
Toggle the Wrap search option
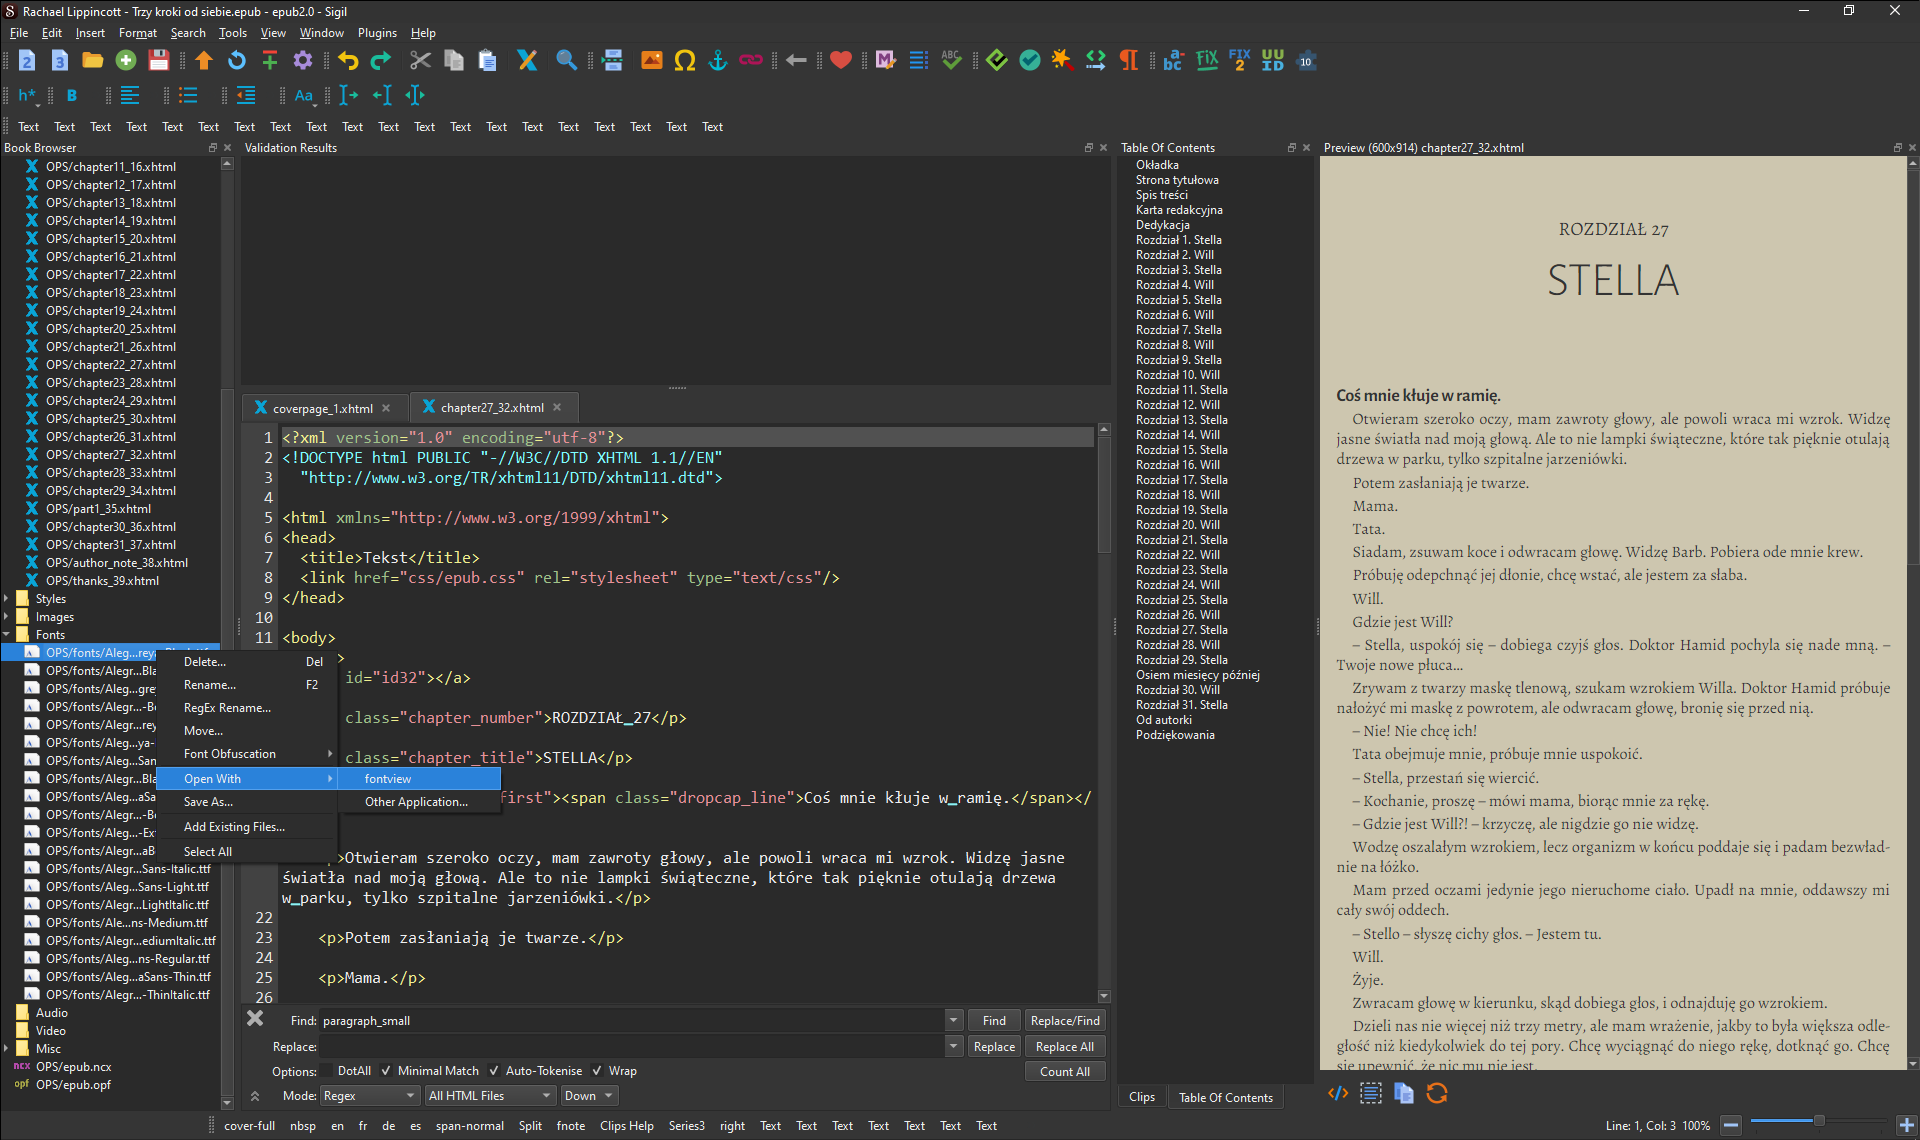pyautogui.click(x=597, y=1071)
